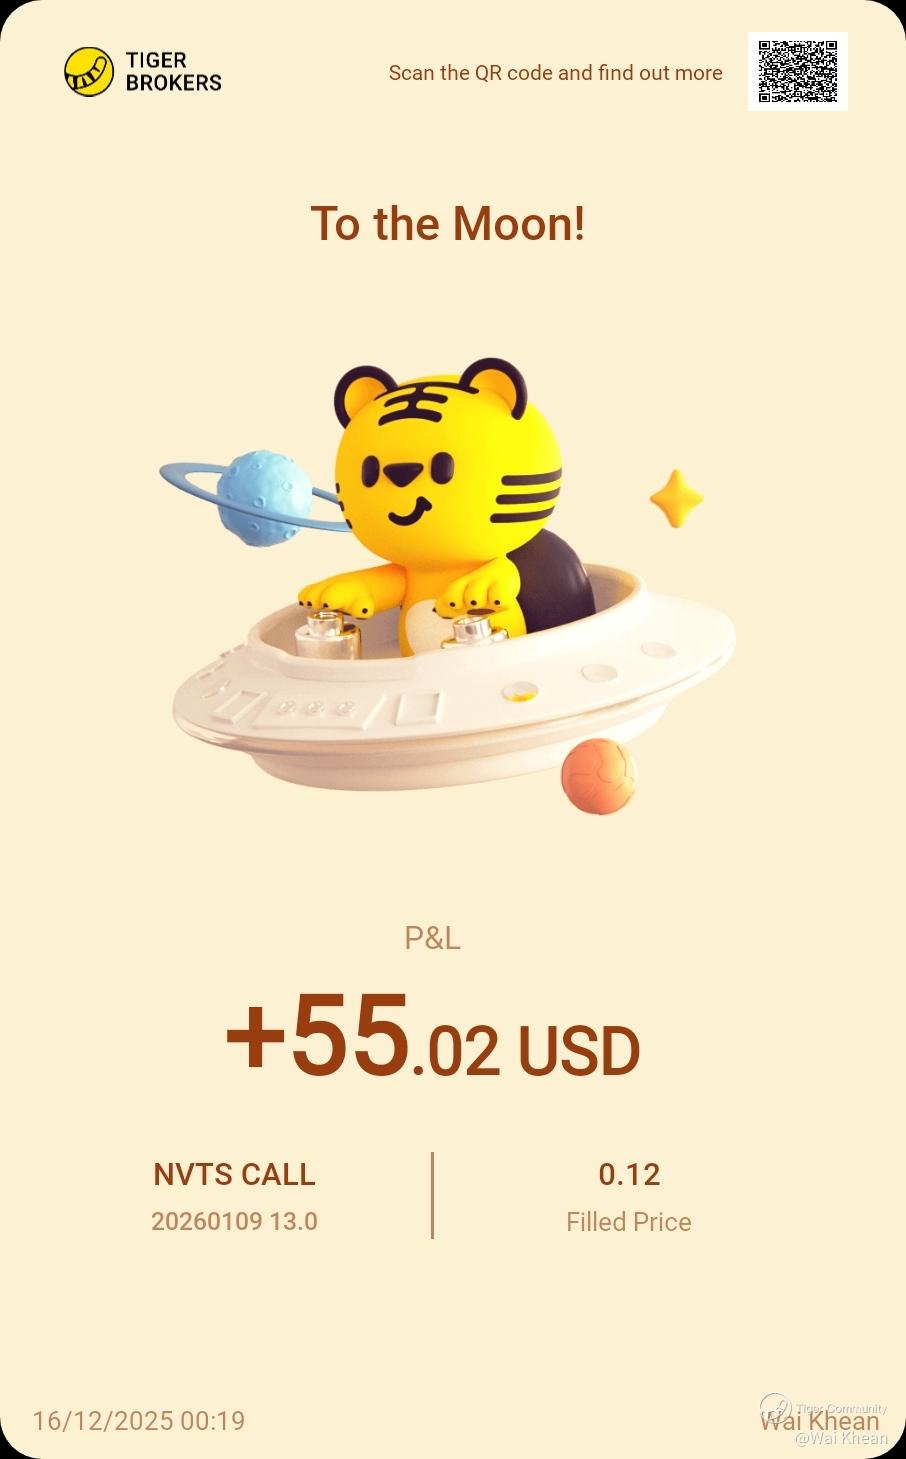Click the Wai Khean username
This screenshot has width=906, height=1459.
click(819, 1421)
